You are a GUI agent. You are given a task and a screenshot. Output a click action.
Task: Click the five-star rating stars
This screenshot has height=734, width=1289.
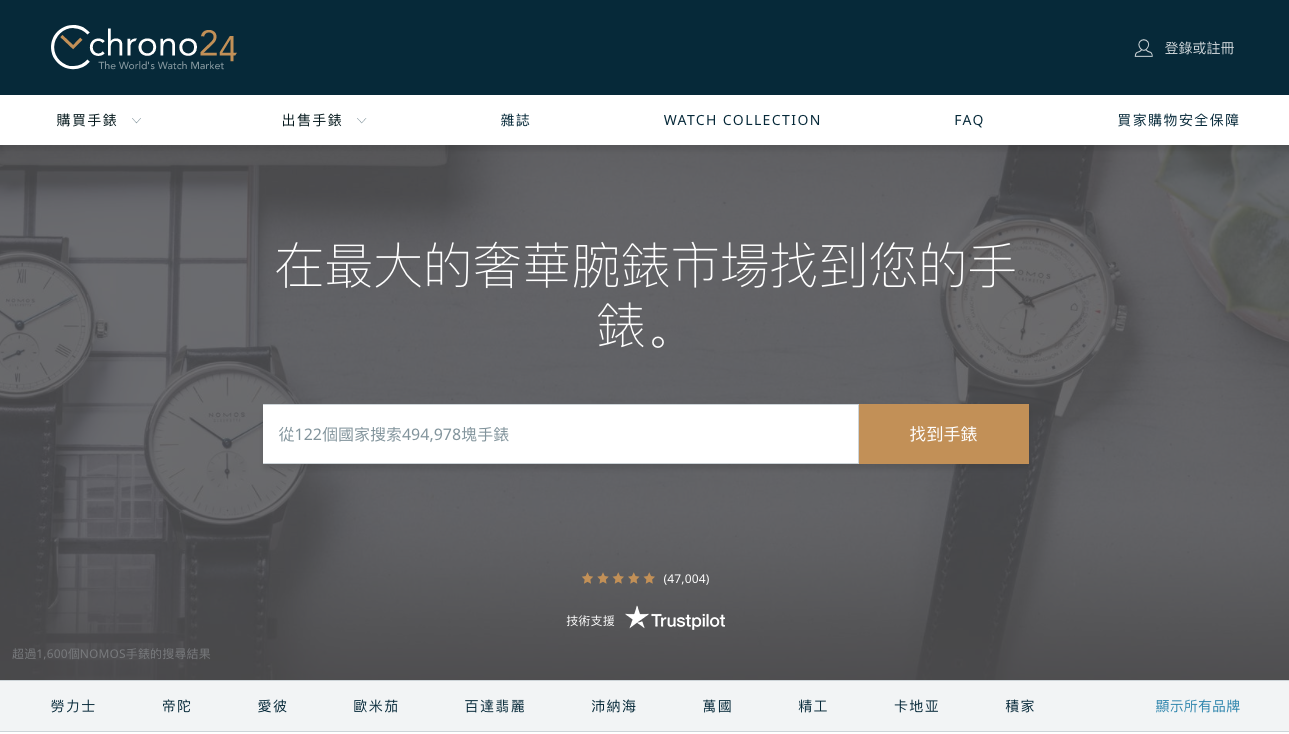tap(618, 578)
